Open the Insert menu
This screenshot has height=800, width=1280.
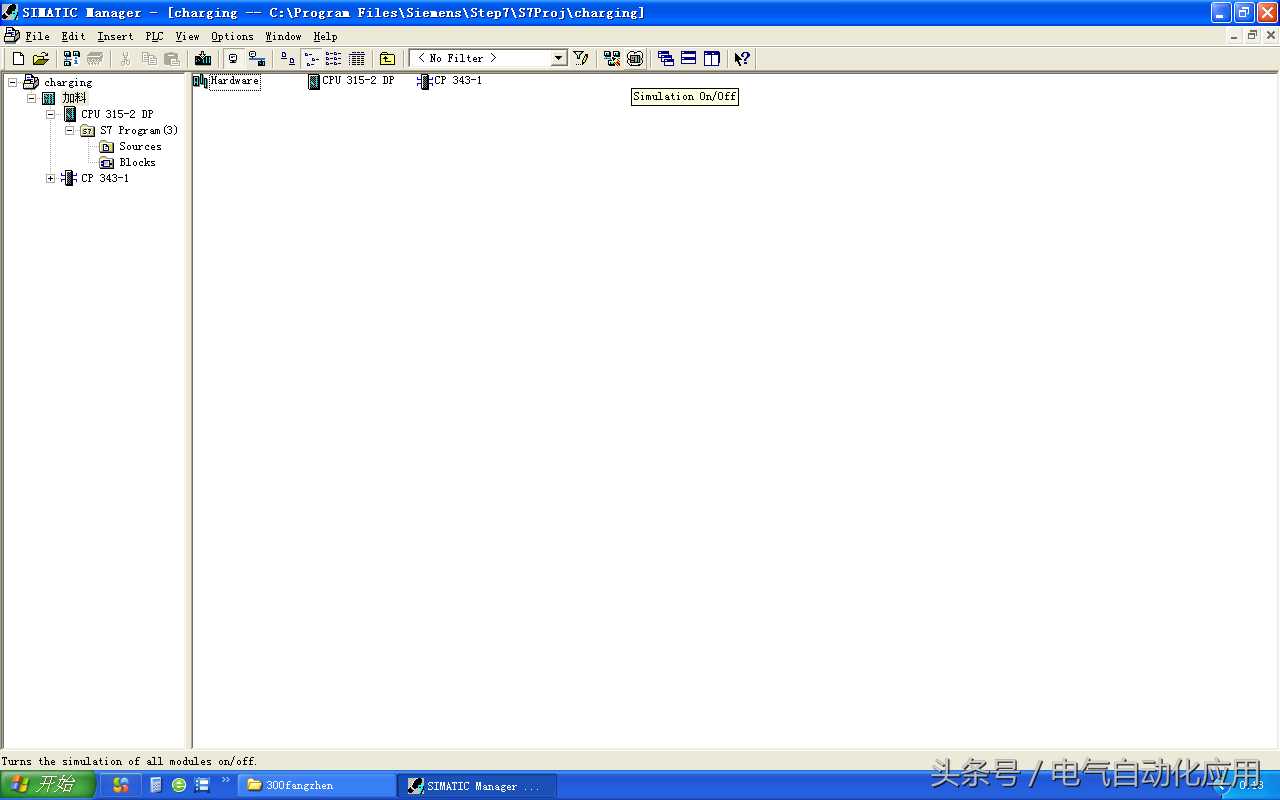115,36
